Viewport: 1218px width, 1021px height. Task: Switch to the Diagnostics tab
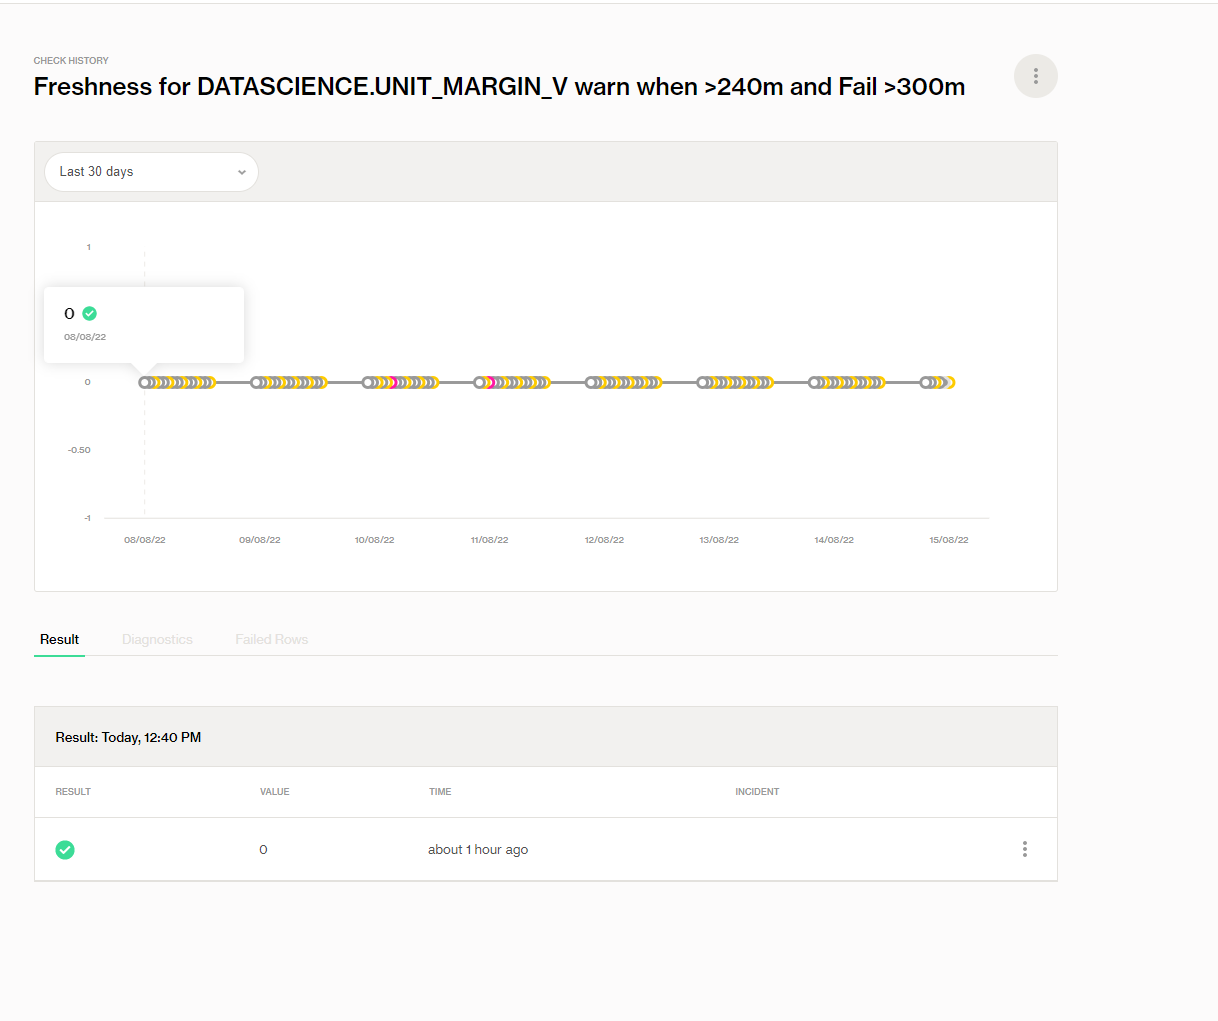click(x=157, y=639)
